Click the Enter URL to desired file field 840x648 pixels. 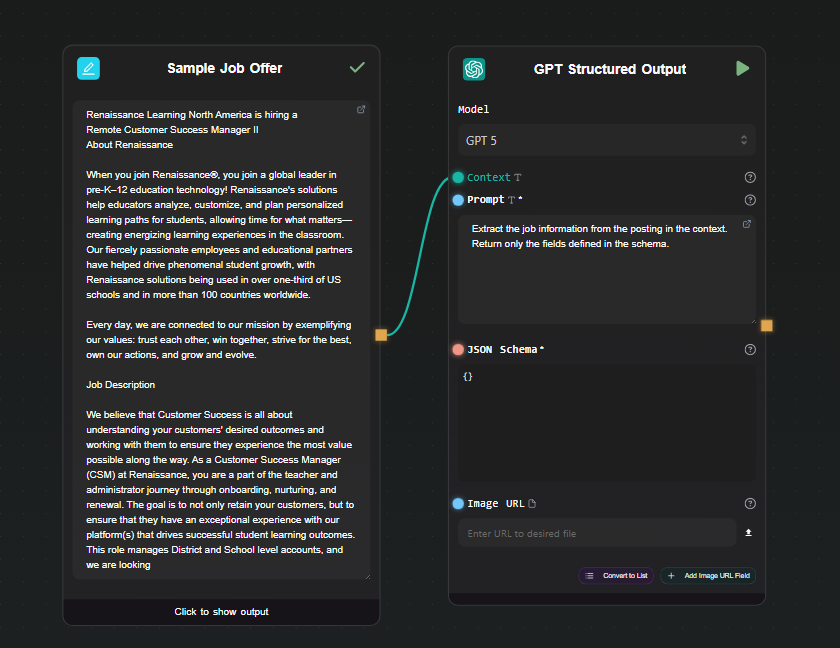(597, 533)
